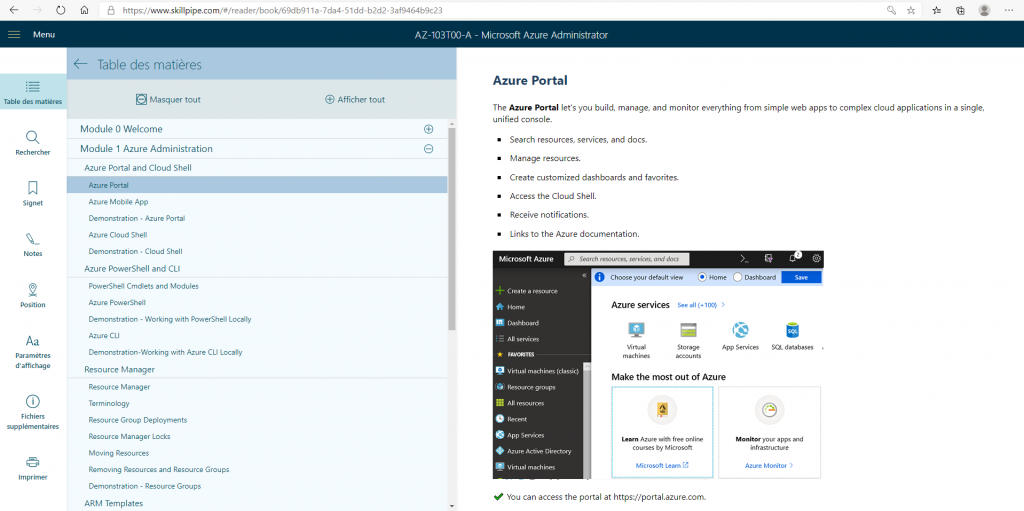Click the AZ-103T00-A book title in header
1024x511 pixels.
coord(511,35)
